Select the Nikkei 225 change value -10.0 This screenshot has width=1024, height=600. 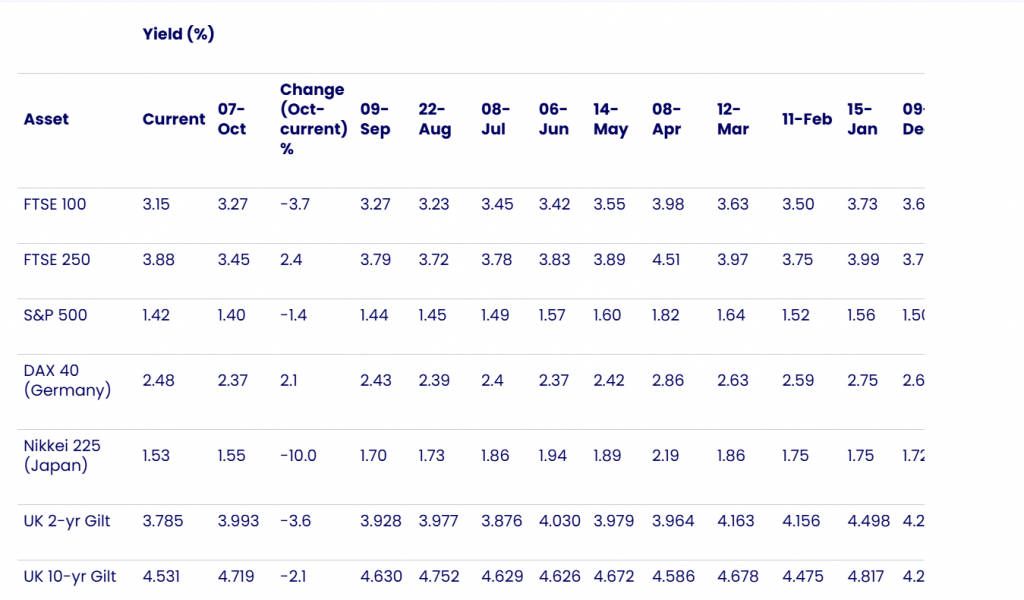pyautogui.click(x=298, y=455)
